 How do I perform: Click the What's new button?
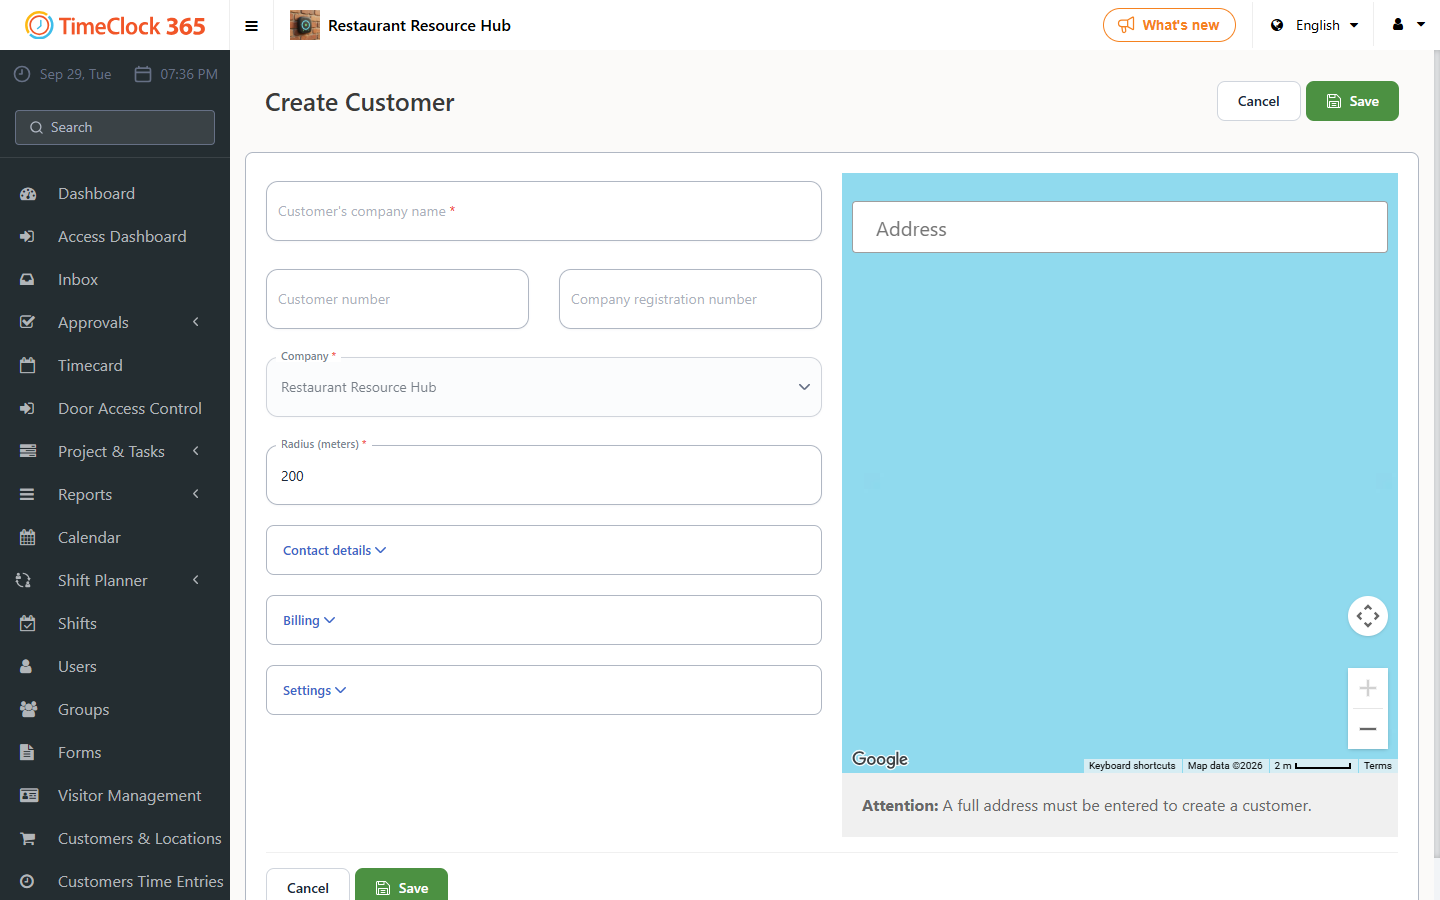1169,25
